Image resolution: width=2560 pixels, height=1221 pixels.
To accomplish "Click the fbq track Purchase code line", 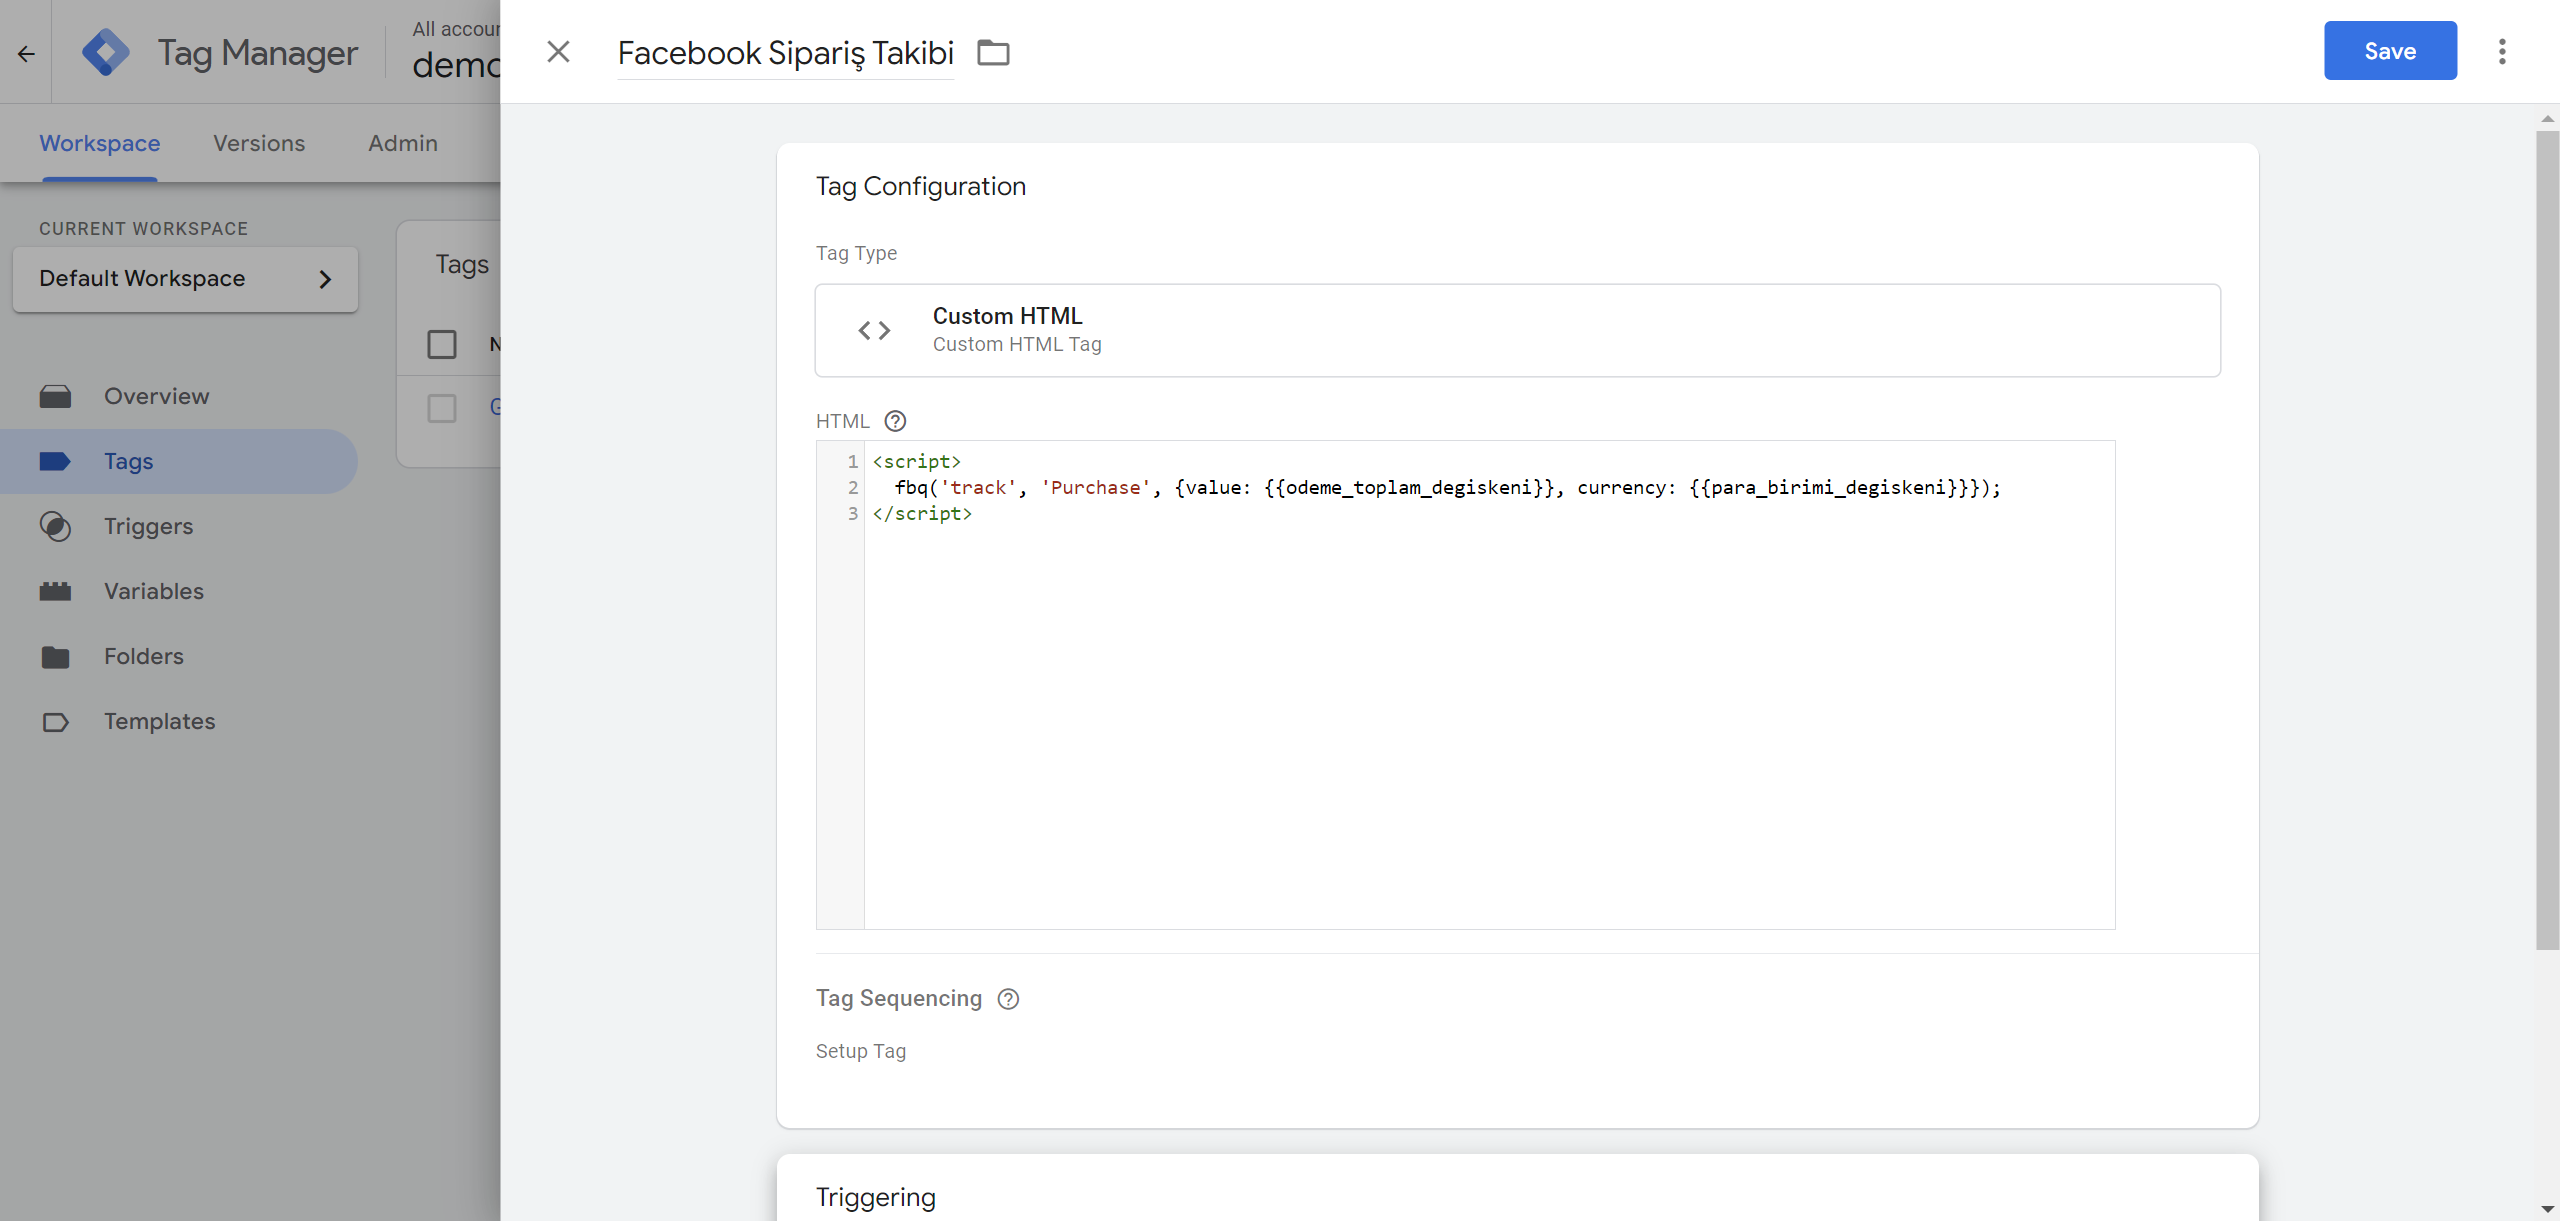I will (x=1447, y=487).
